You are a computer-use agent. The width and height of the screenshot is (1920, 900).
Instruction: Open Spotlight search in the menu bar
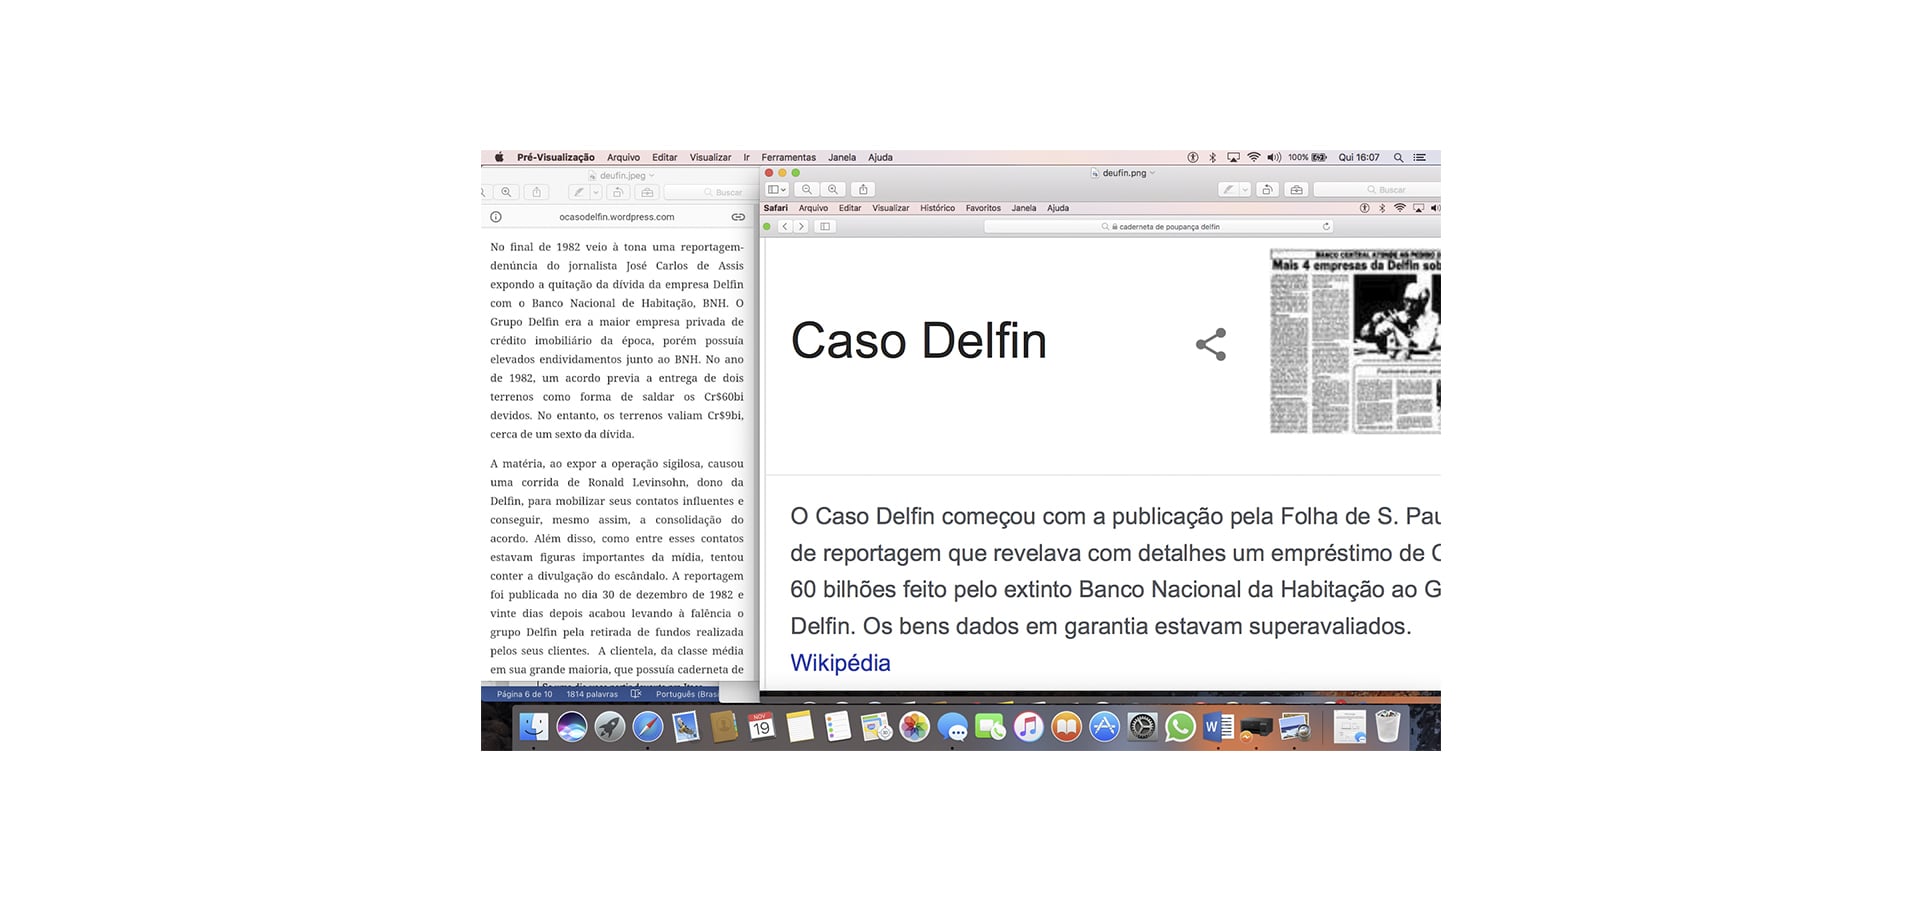(x=1398, y=158)
